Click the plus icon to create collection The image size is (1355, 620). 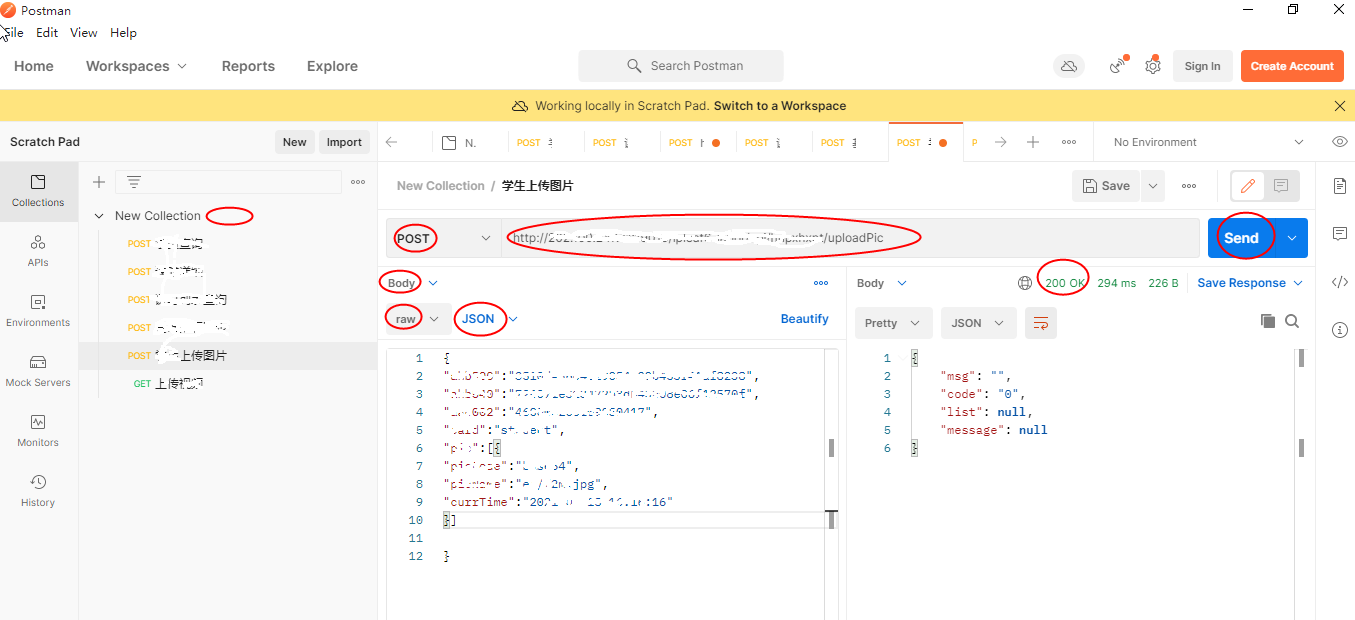[99, 182]
